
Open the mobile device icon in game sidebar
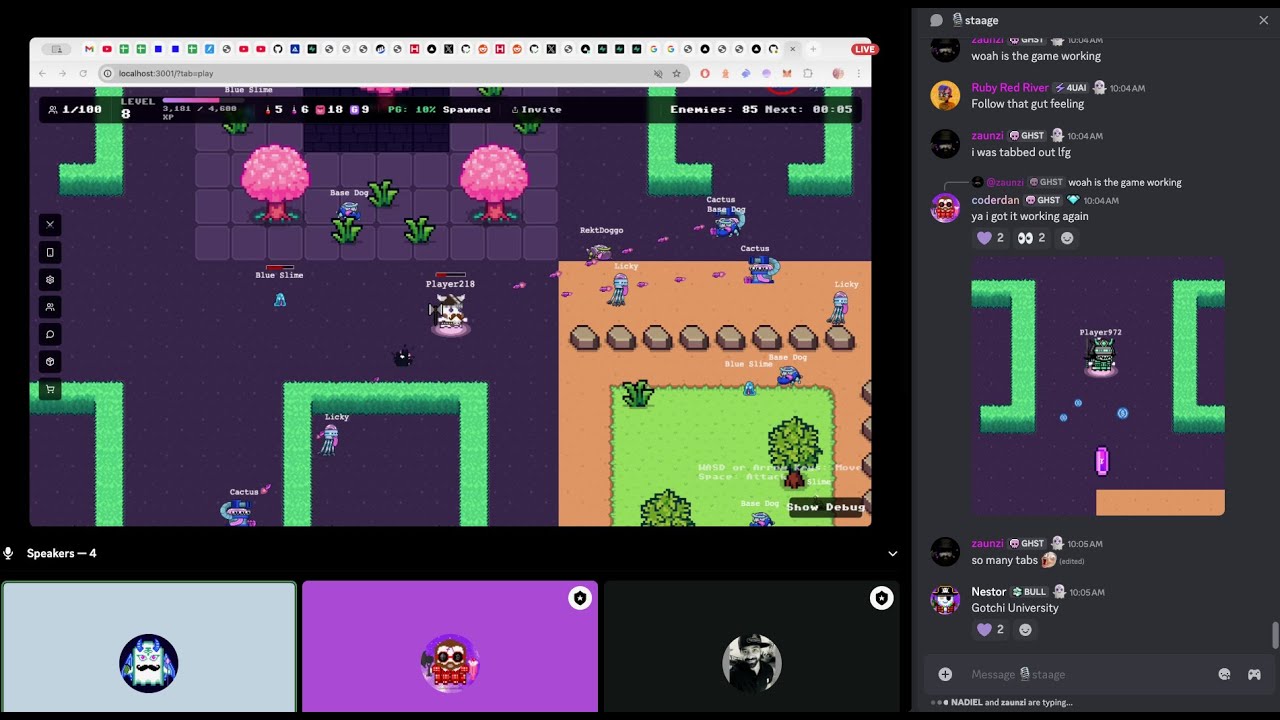[50, 252]
